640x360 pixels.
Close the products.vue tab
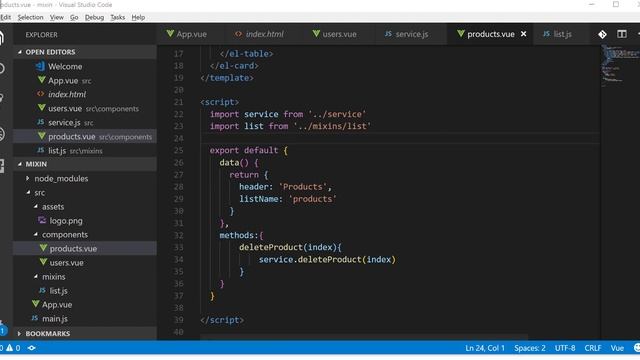523,34
